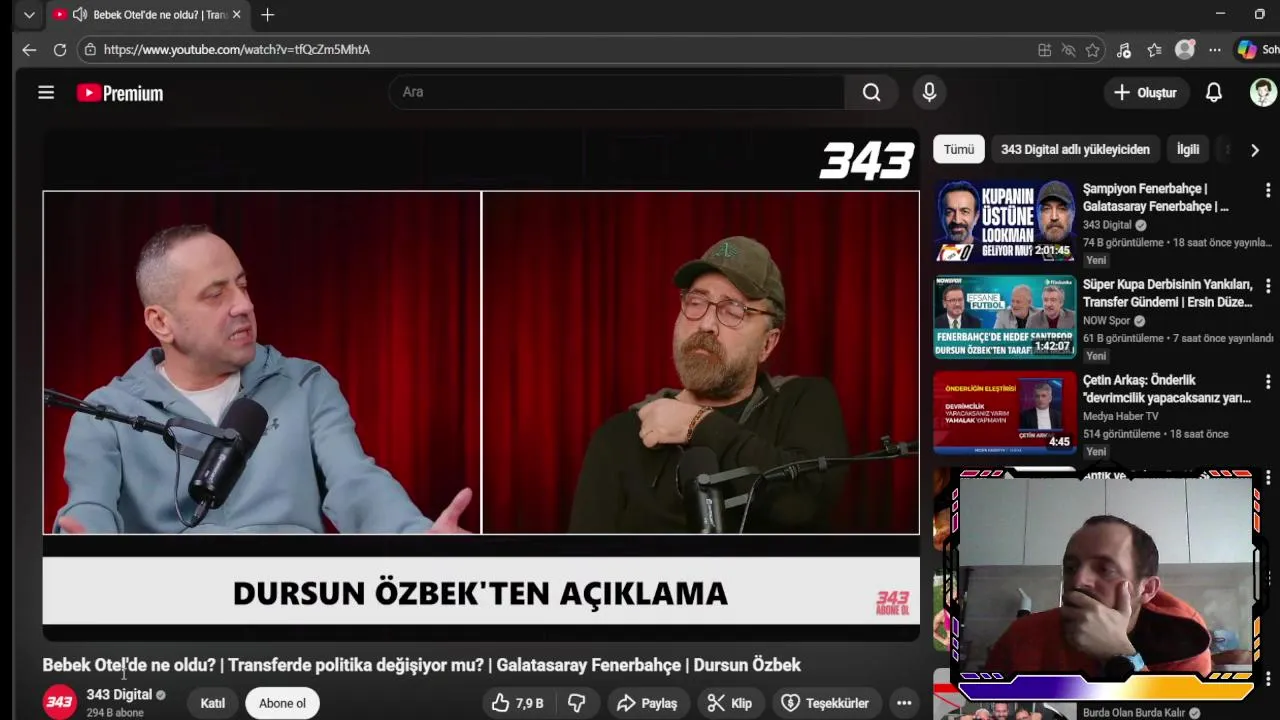This screenshot has width=1280, height=720.
Task: Open options for Şampiyon Fenerbahçe video
Action: point(1267,190)
